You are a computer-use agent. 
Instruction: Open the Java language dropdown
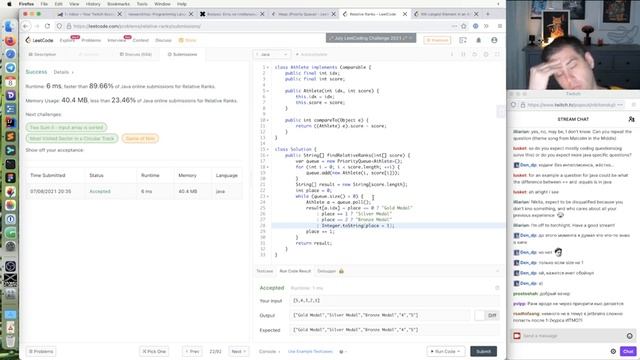[x=271, y=54]
